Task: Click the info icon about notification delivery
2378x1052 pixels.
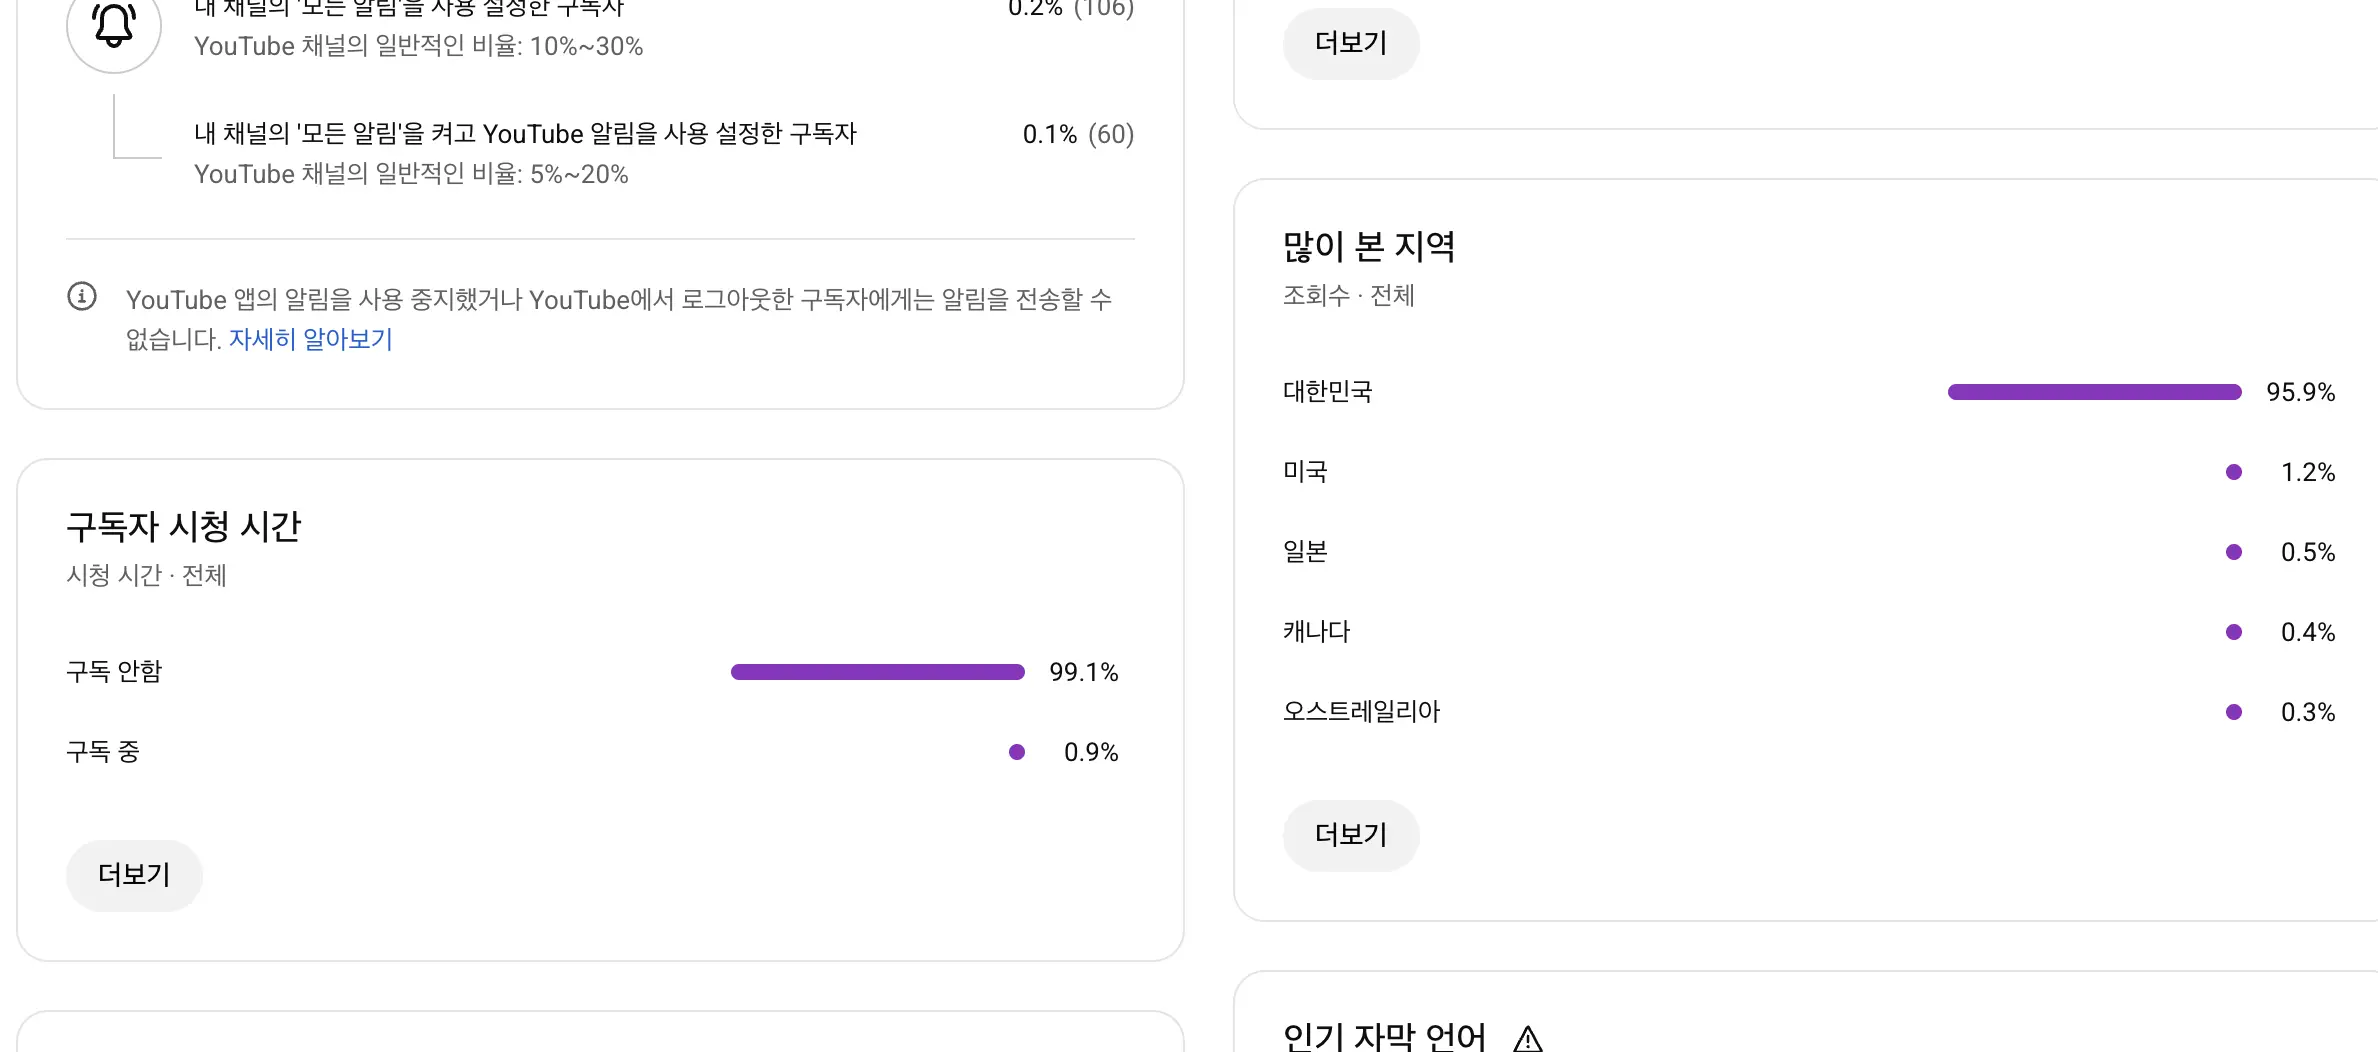Action: 82,297
